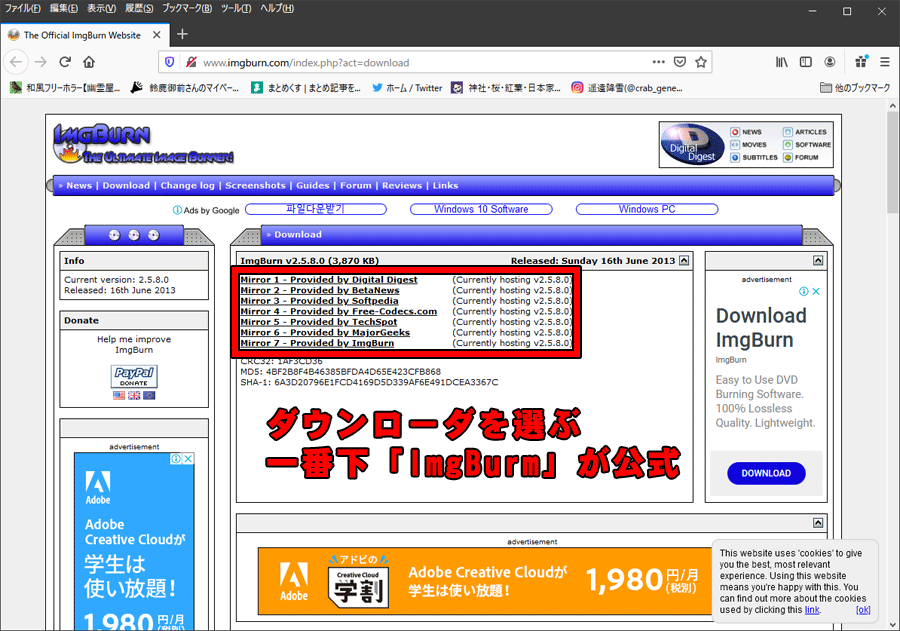900x631 pixels.
Task: Click the insecure connection padlock icon
Action: pyautogui.click(x=191, y=62)
